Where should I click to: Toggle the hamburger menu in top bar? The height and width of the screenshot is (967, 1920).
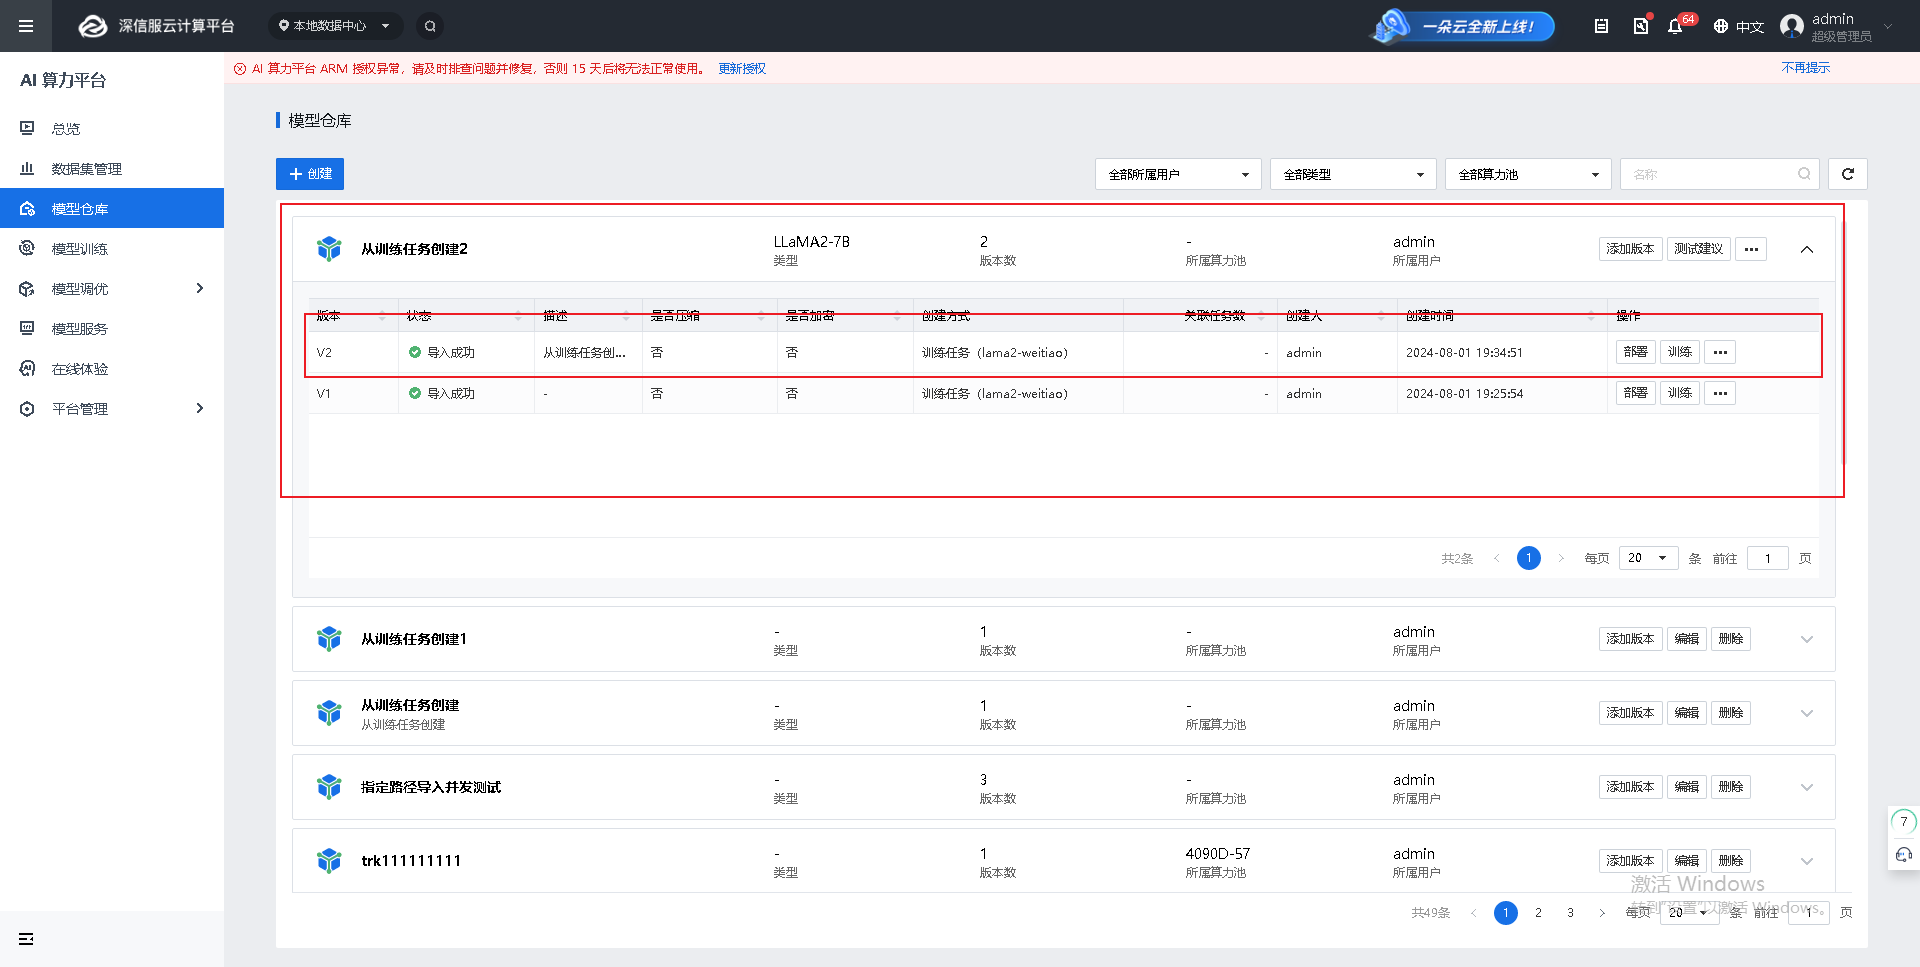(26, 26)
